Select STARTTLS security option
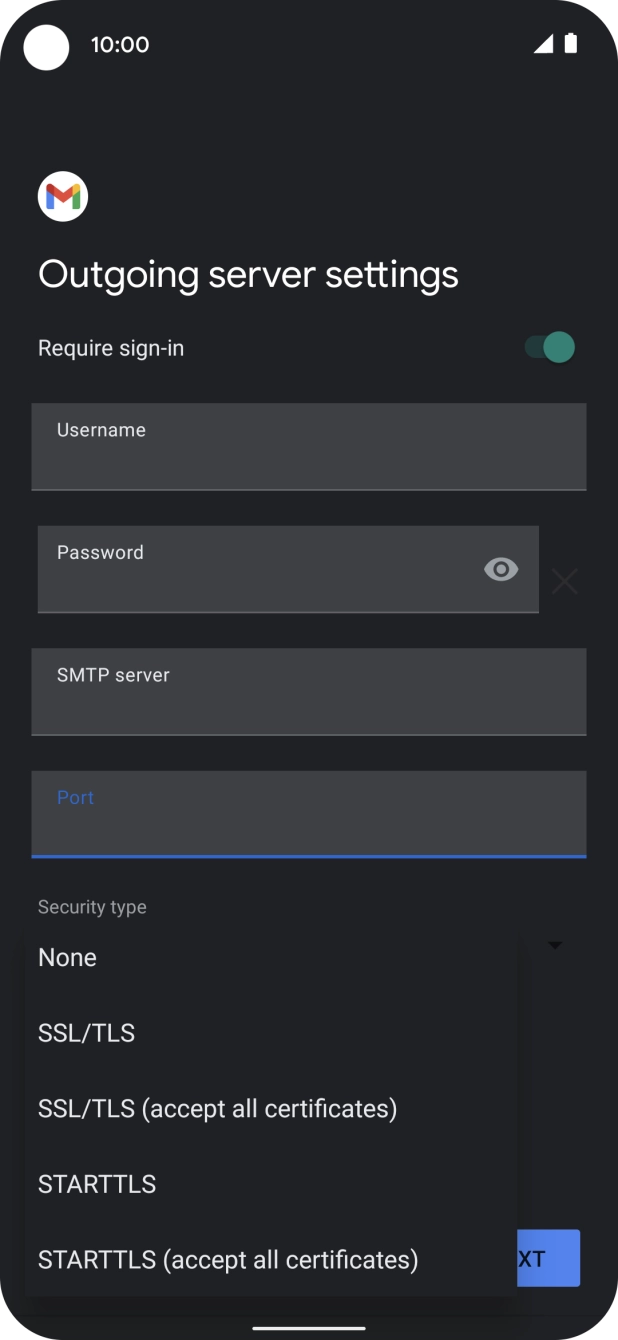 coord(97,1184)
